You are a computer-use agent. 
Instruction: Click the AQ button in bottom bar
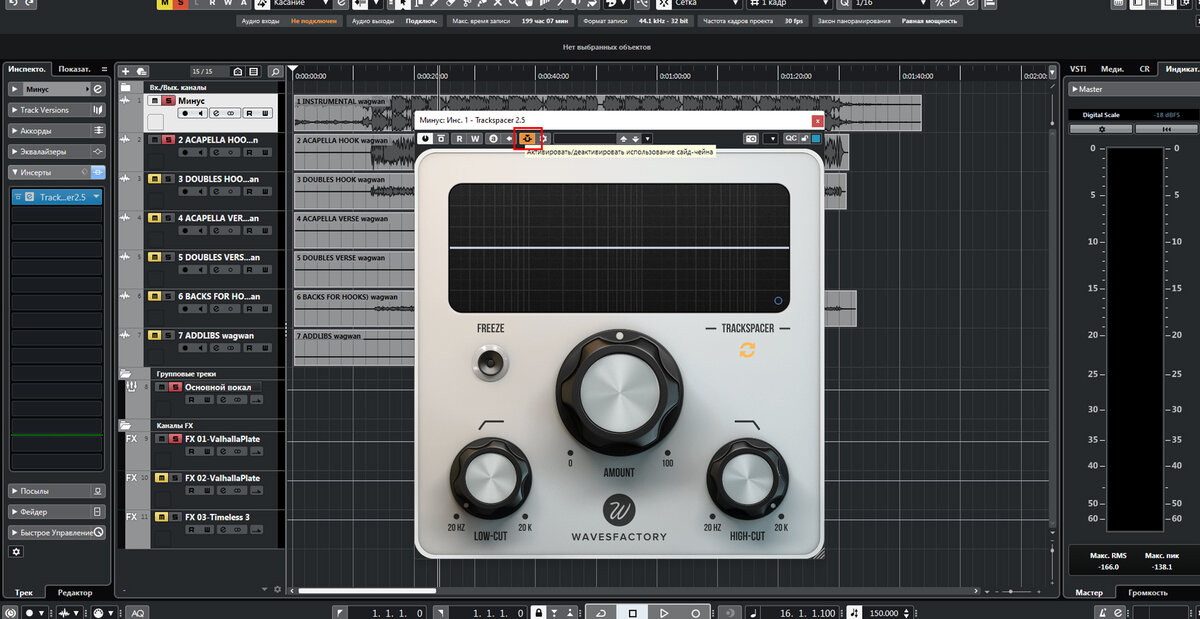click(138, 612)
